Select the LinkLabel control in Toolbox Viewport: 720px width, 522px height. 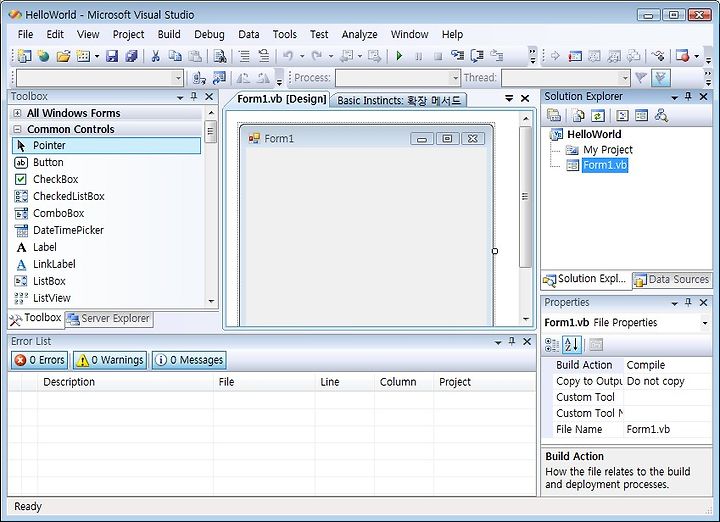pos(106,264)
